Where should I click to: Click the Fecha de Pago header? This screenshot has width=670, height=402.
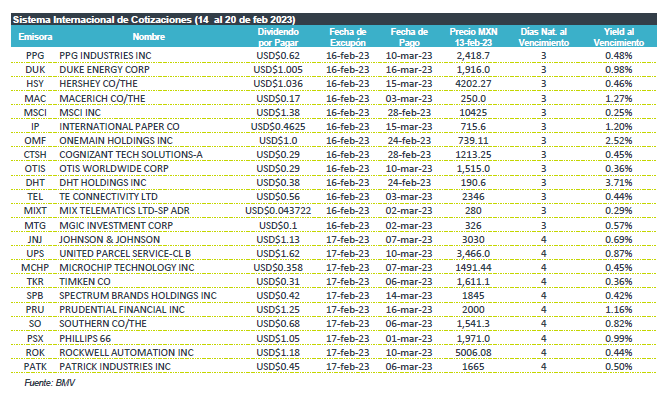pyautogui.click(x=409, y=37)
